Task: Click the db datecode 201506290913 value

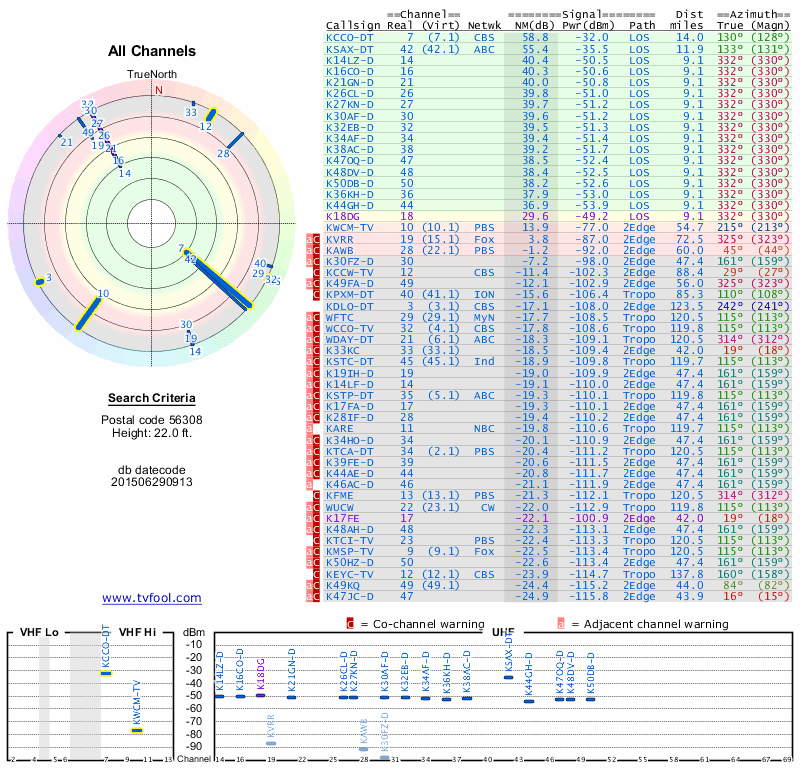Action: 152,482
